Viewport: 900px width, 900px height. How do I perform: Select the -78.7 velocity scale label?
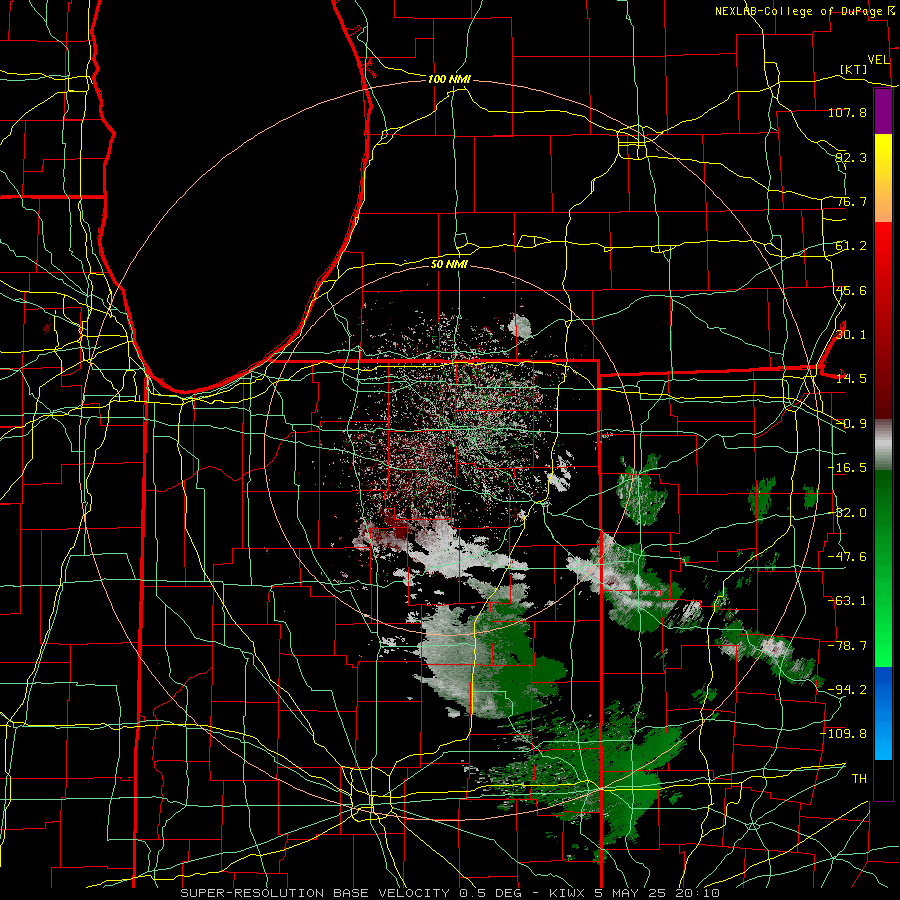(847, 646)
